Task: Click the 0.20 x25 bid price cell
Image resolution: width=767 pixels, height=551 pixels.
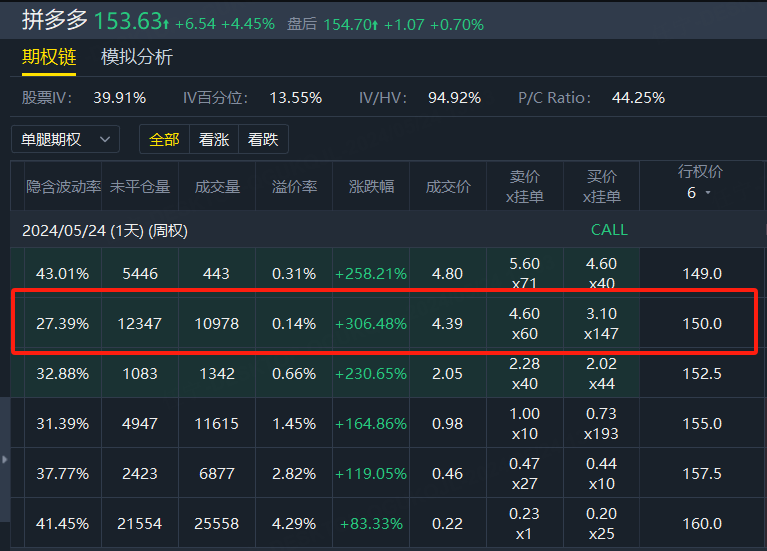Action: pos(601,523)
